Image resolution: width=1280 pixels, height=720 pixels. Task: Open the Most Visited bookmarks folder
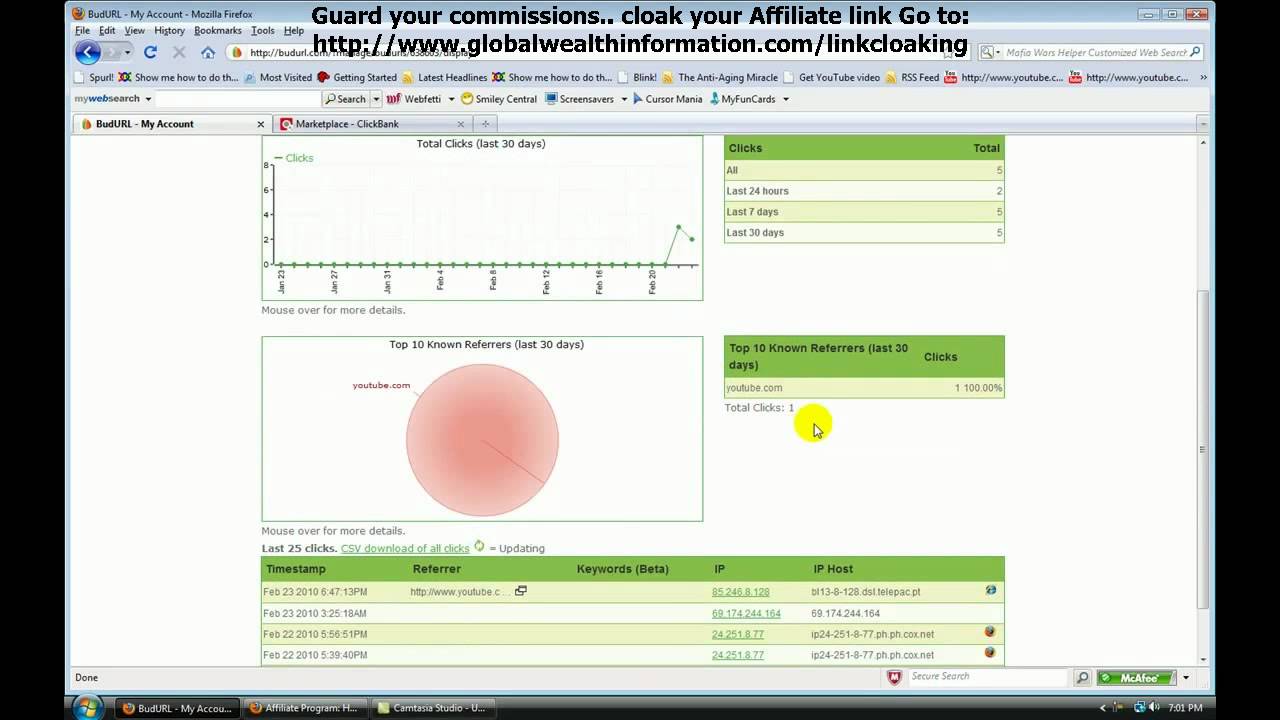[278, 77]
